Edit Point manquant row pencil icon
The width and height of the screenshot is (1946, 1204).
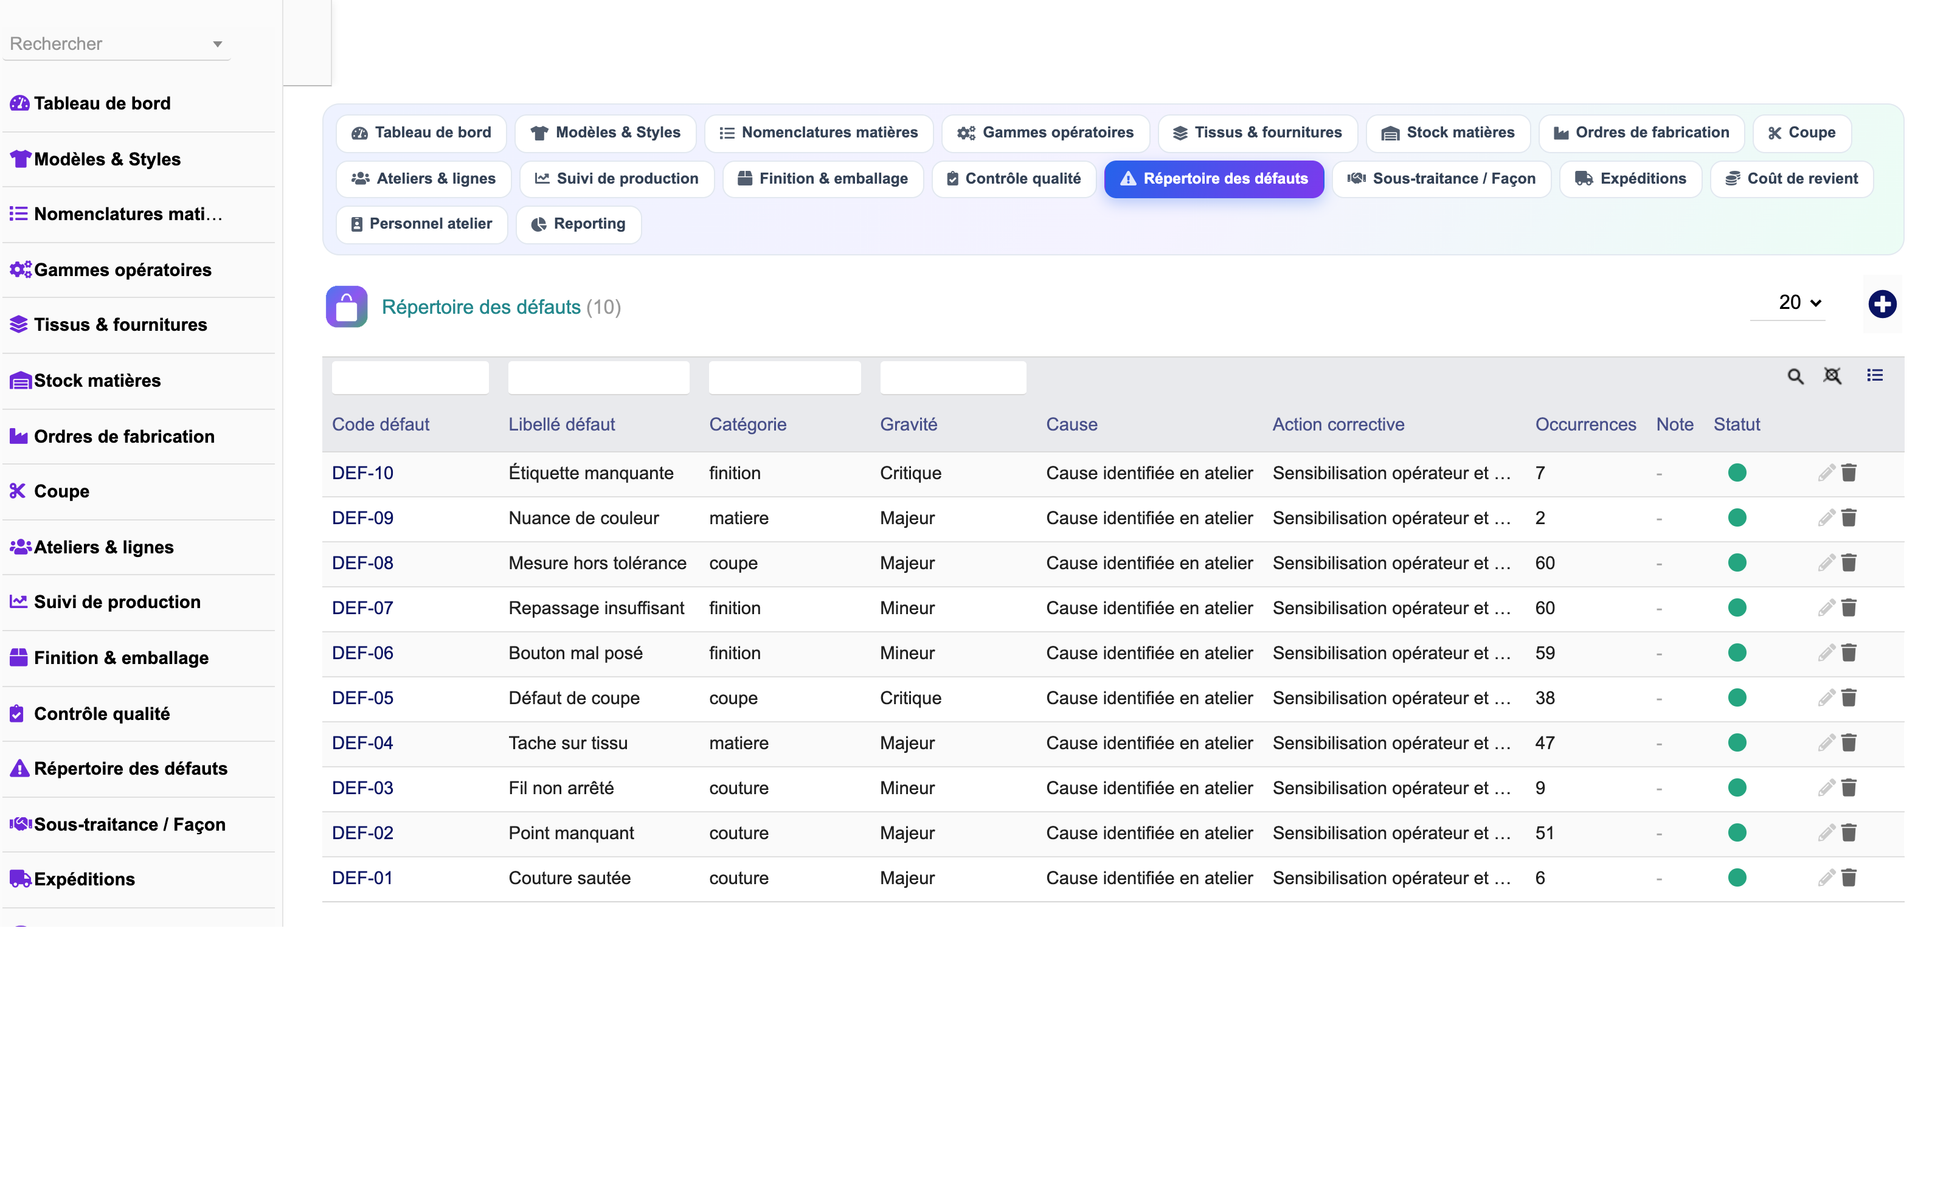click(x=1826, y=833)
